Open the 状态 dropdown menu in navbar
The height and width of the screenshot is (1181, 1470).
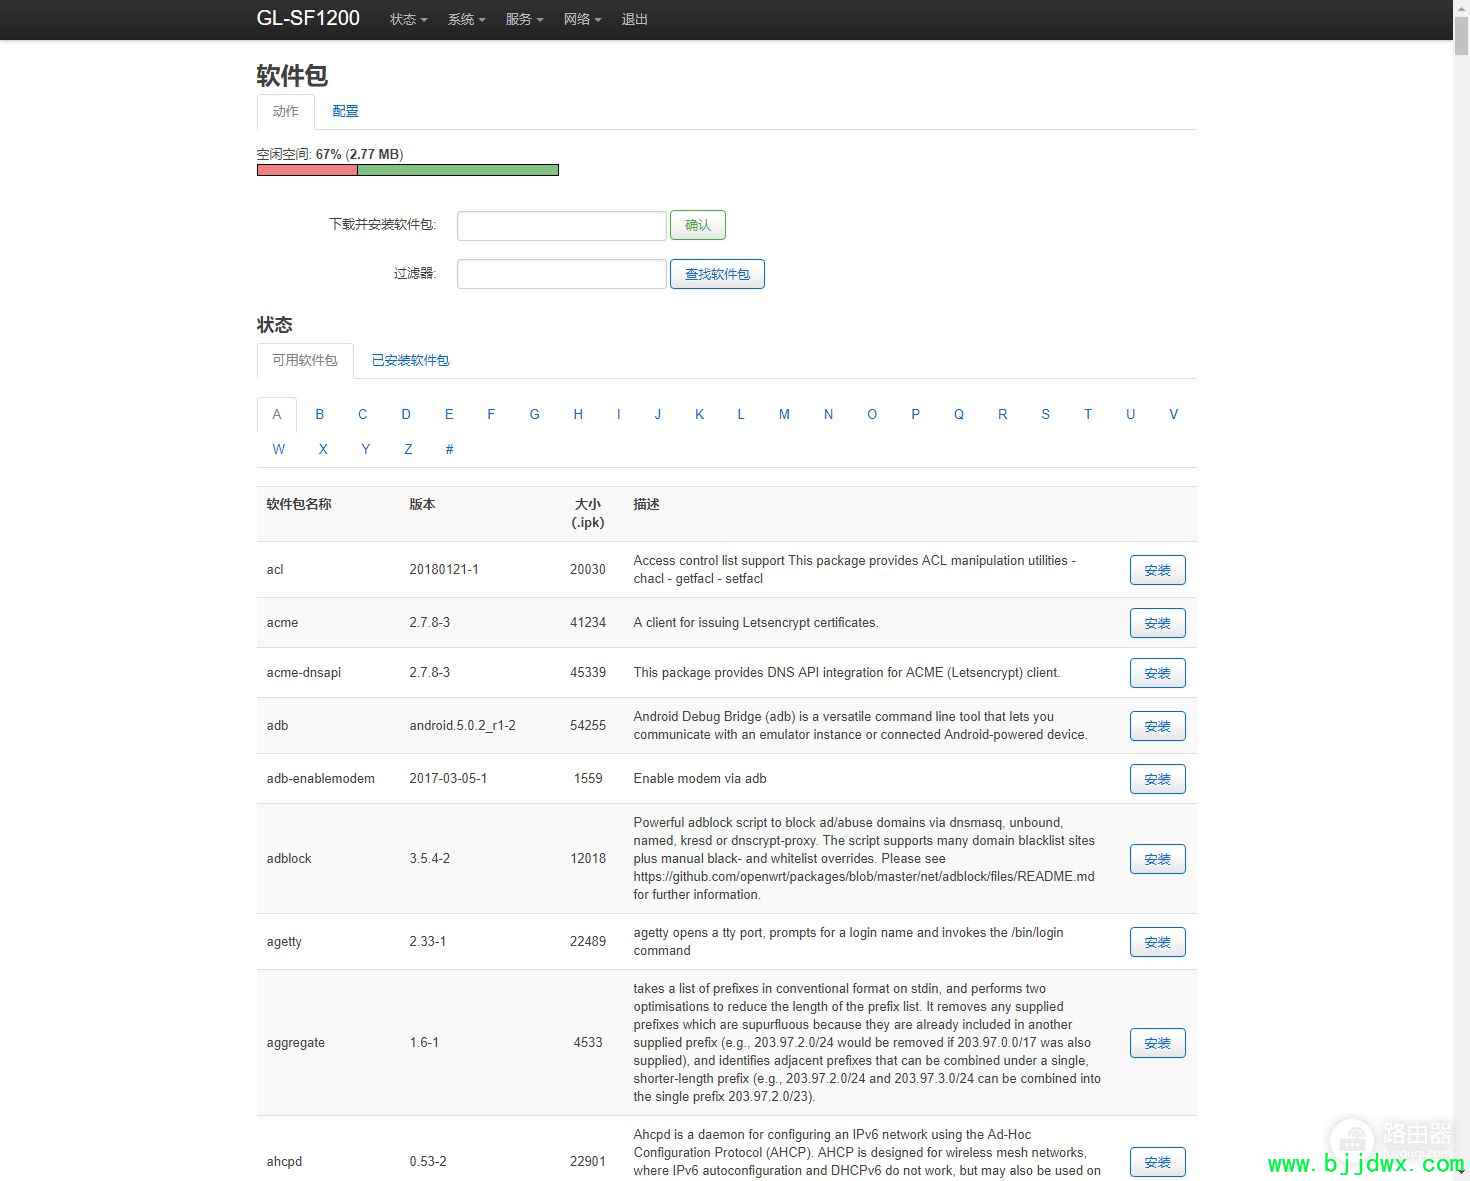408,19
